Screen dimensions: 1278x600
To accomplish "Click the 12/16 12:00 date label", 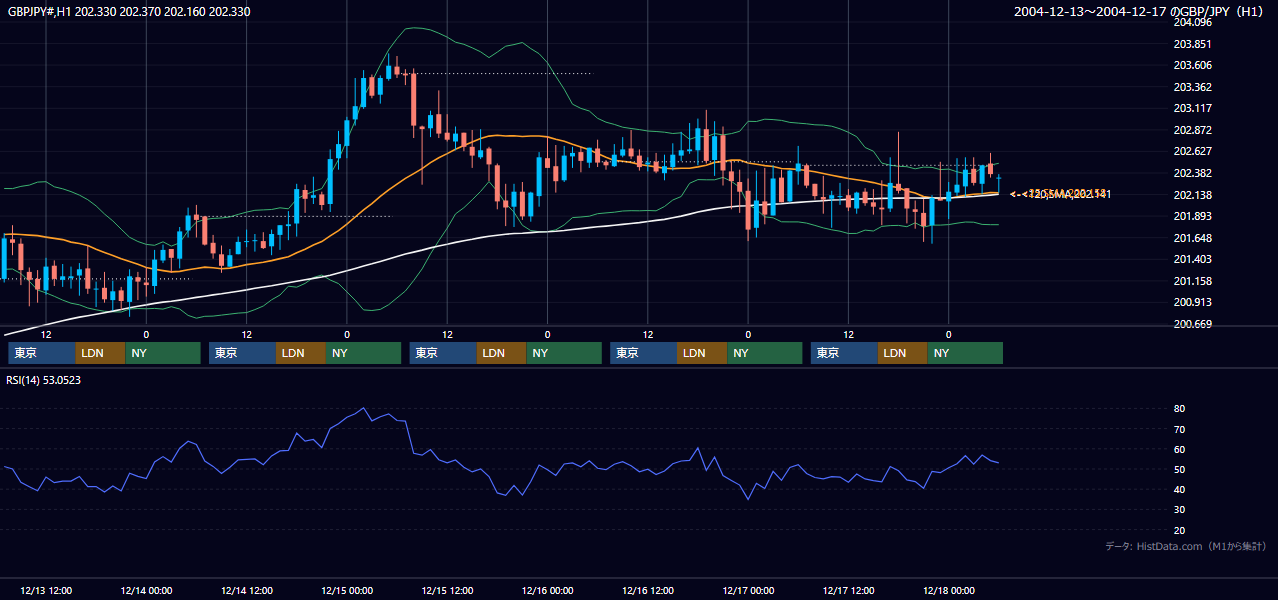I will tap(647, 590).
